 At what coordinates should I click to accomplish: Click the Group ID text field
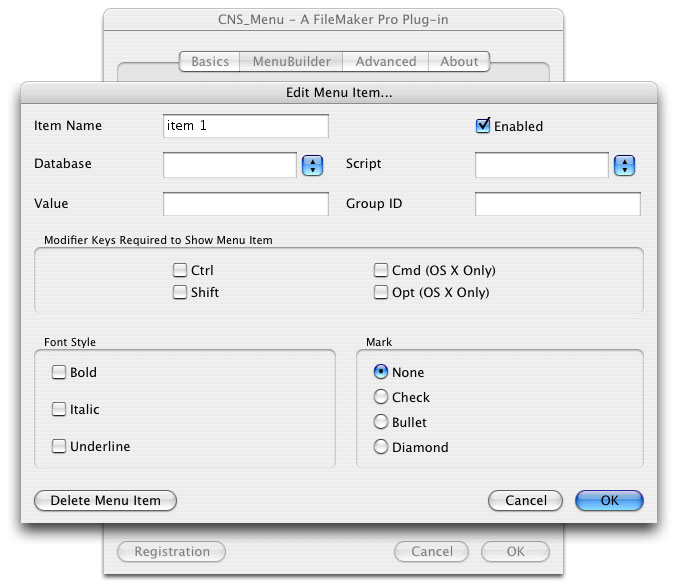tap(557, 204)
